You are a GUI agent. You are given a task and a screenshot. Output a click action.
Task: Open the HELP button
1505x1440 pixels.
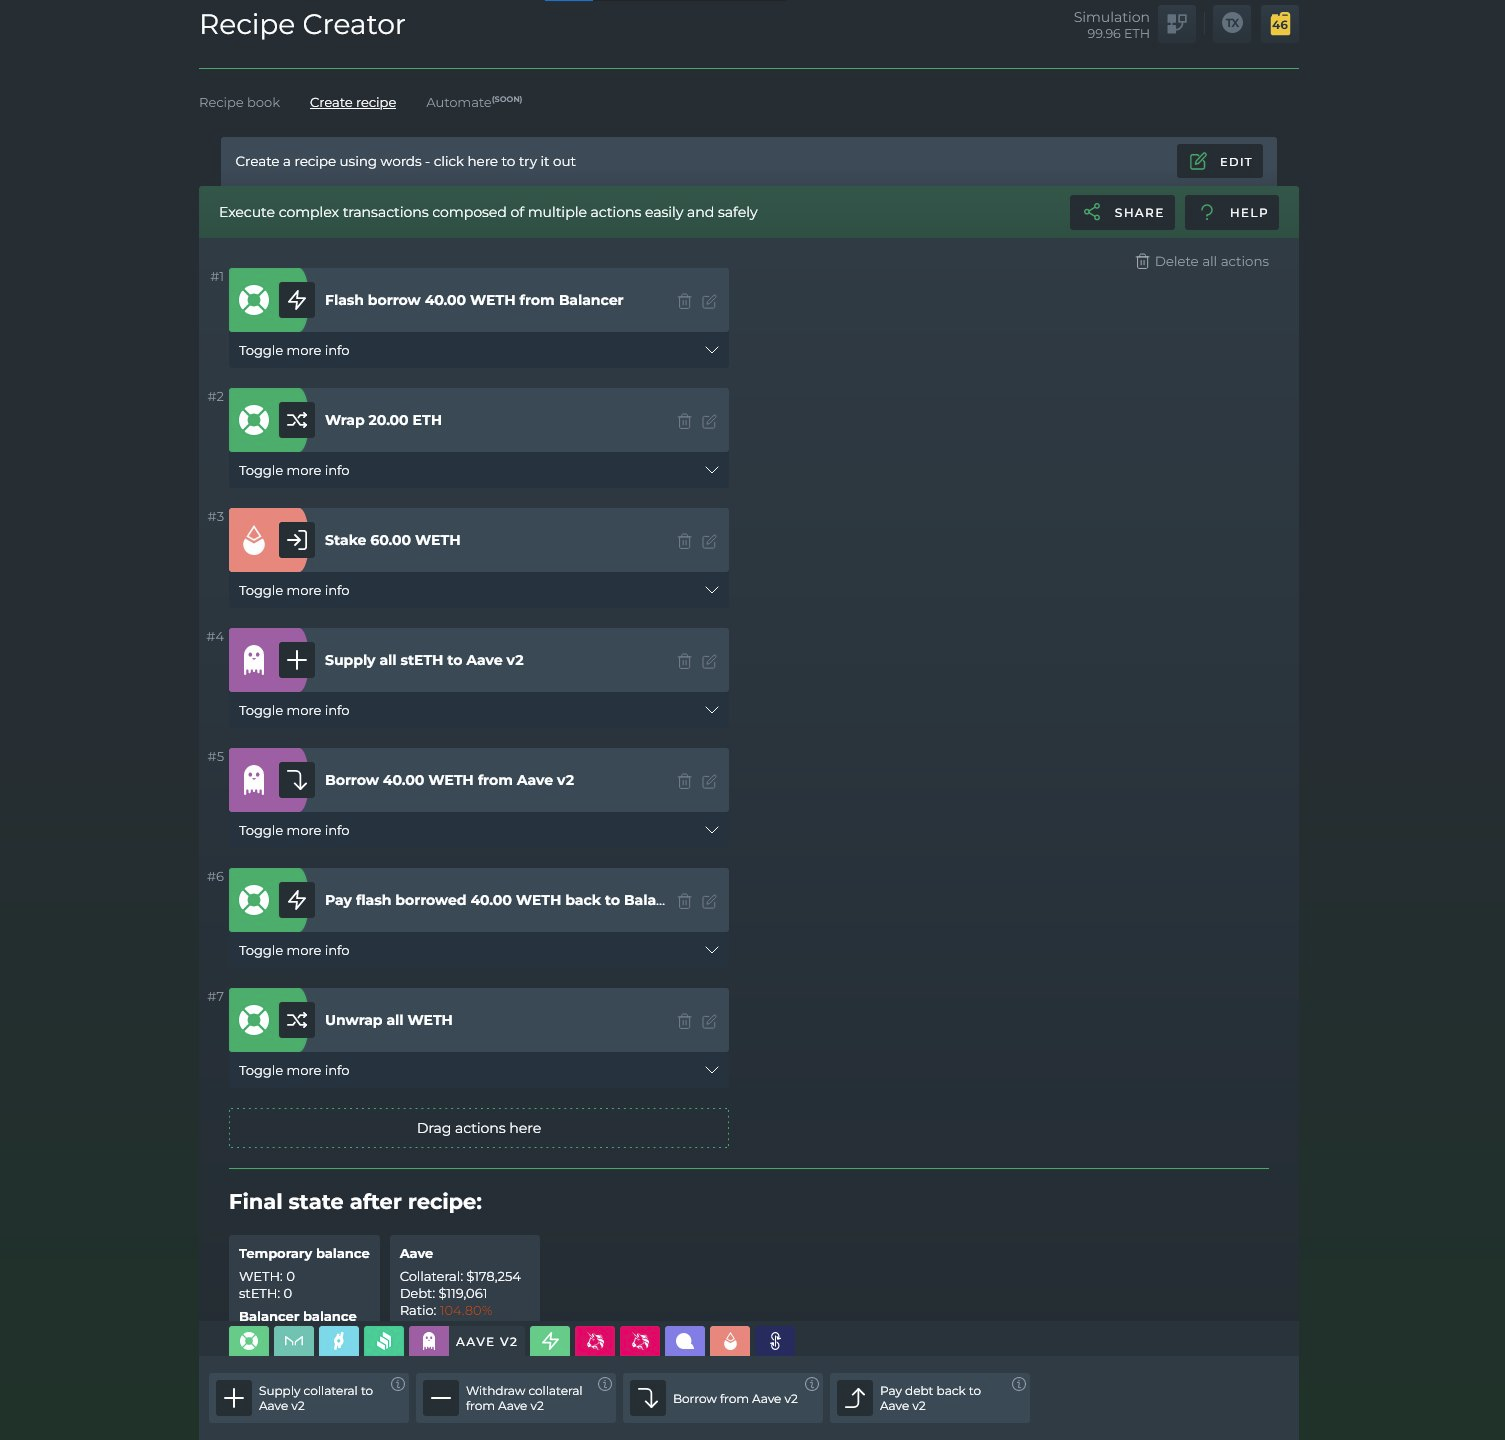1232,212
